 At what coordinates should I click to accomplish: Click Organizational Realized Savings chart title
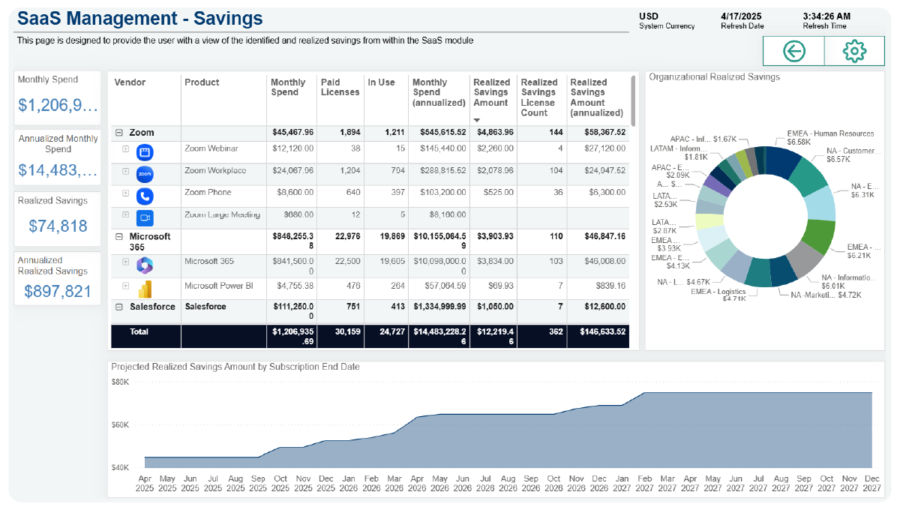(x=714, y=77)
